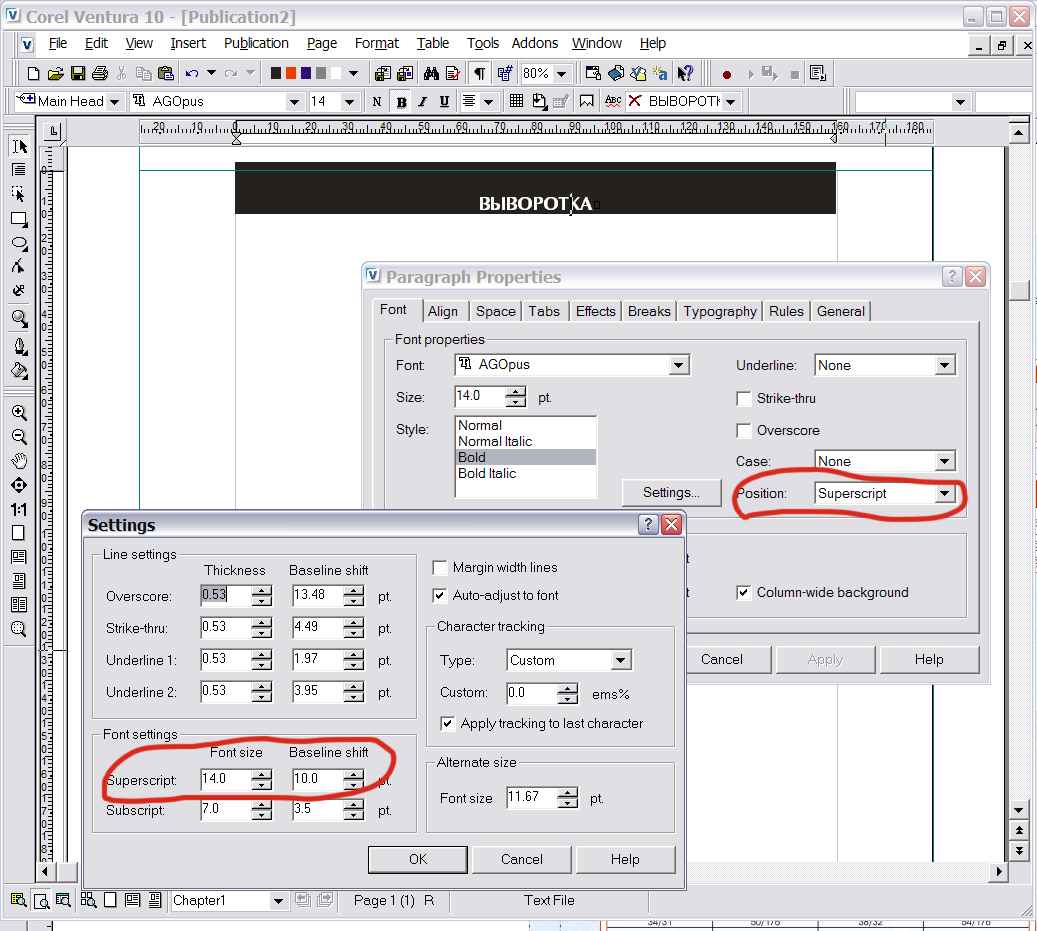Viewport: 1037px width, 931px height.
Task: Apply italic with the I toolbar button
Action: click(422, 101)
